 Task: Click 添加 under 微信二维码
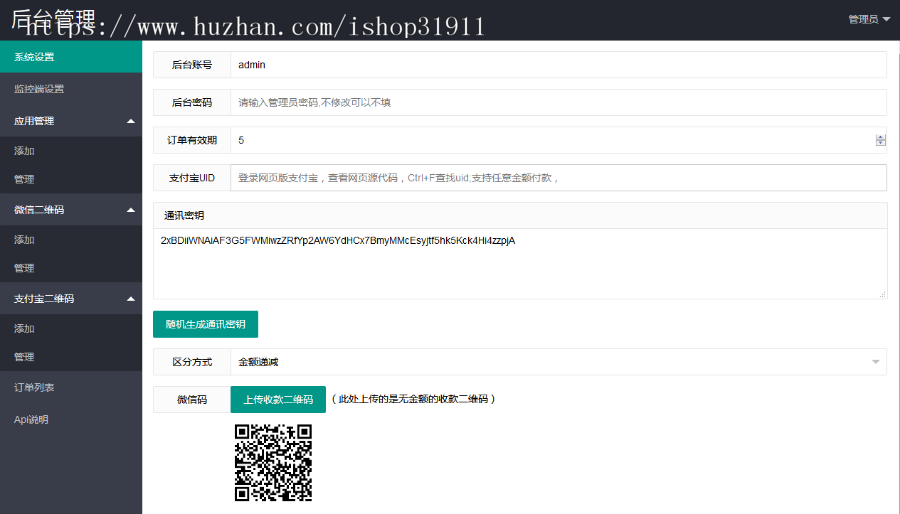tap(71, 240)
